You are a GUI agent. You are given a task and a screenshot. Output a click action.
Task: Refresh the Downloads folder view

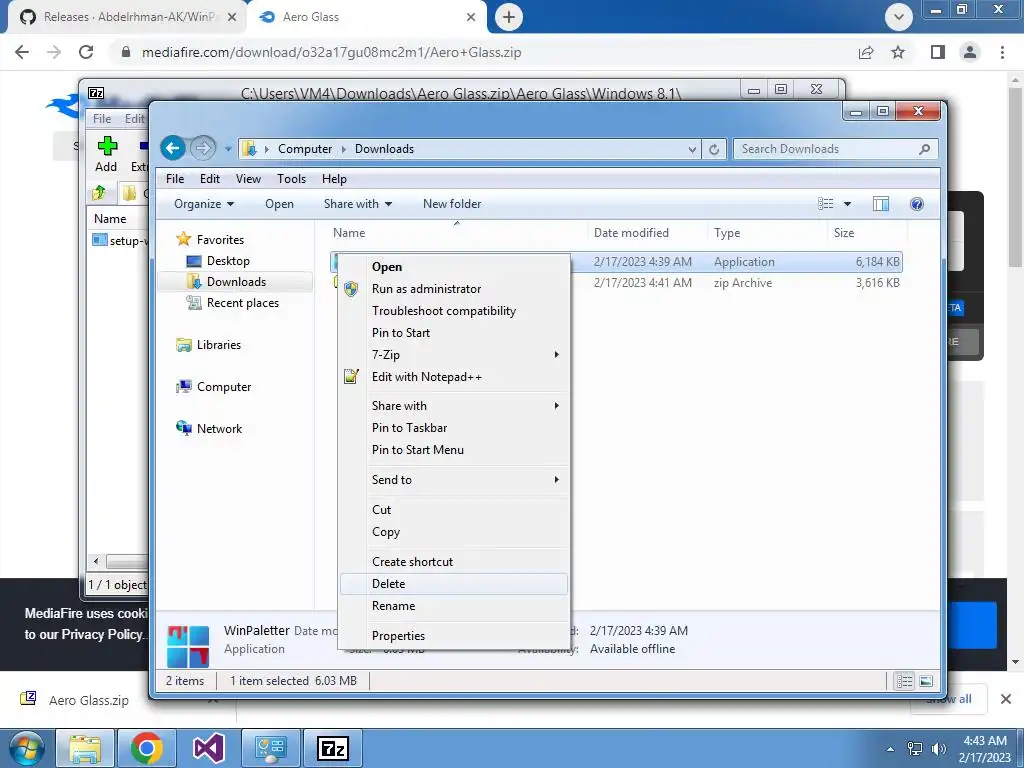point(714,149)
